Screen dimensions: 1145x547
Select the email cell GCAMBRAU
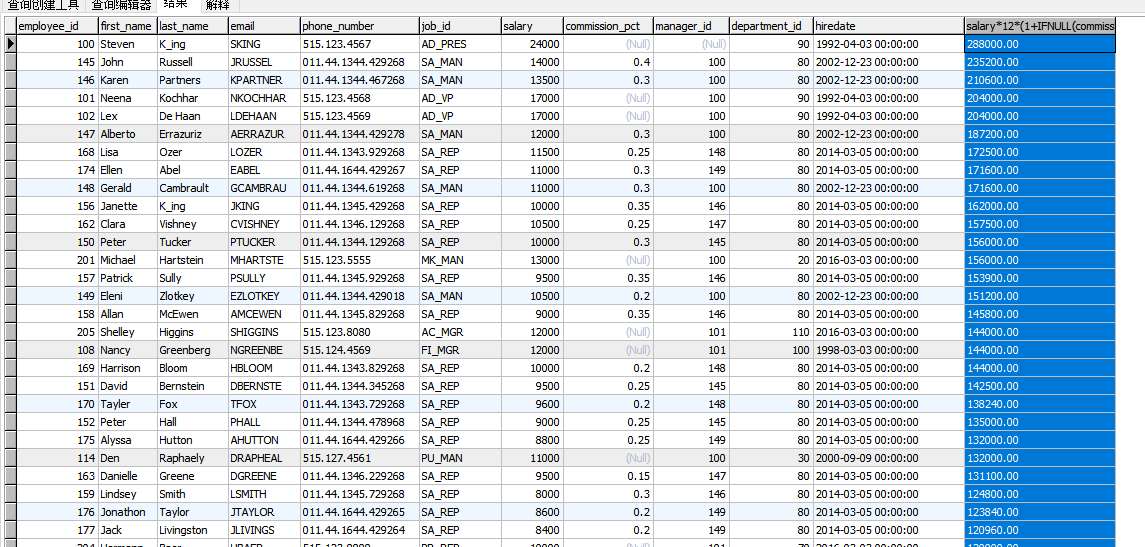(x=264, y=188)
